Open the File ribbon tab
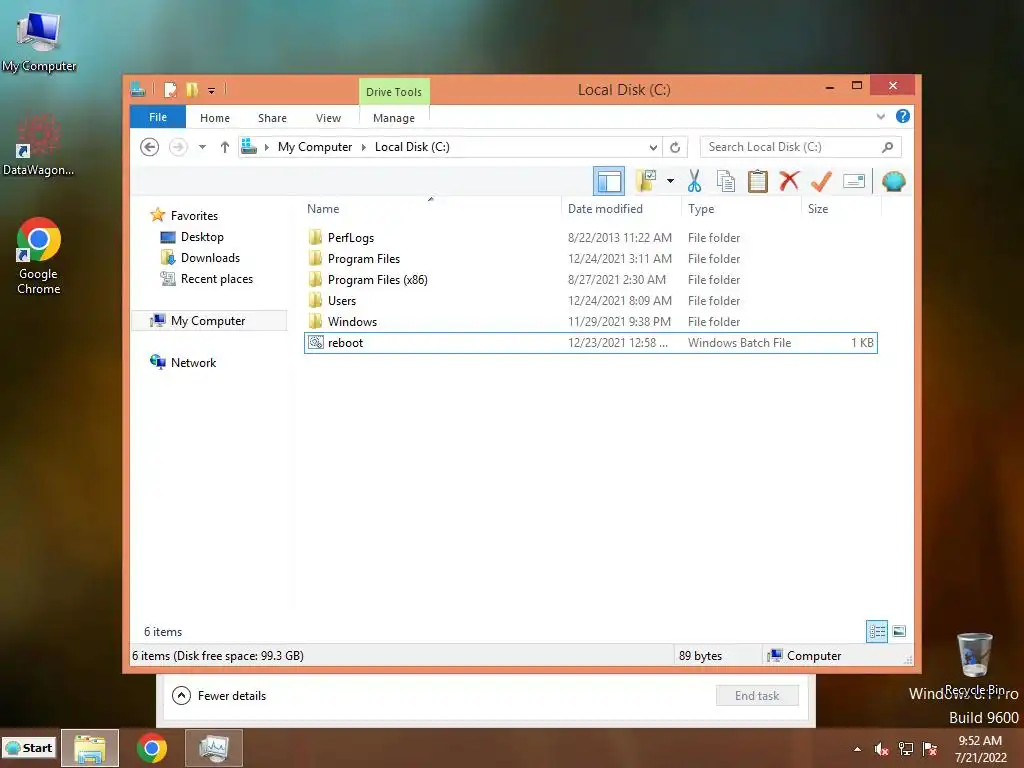Image resolution: width=1024 pixels, height=768 pixels. pos(158,117)
